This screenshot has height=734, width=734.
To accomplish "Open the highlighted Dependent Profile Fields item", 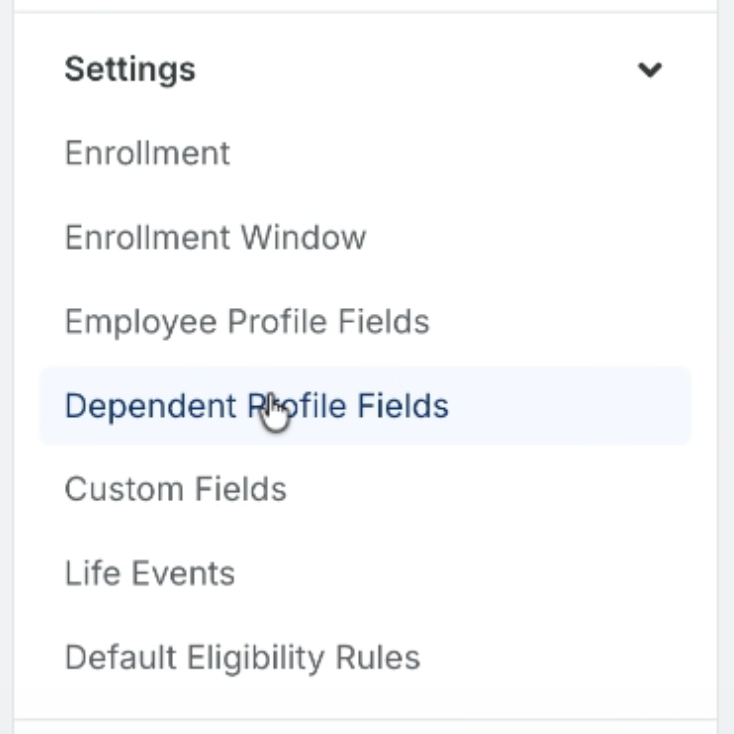I will click(x=366, y=405).
